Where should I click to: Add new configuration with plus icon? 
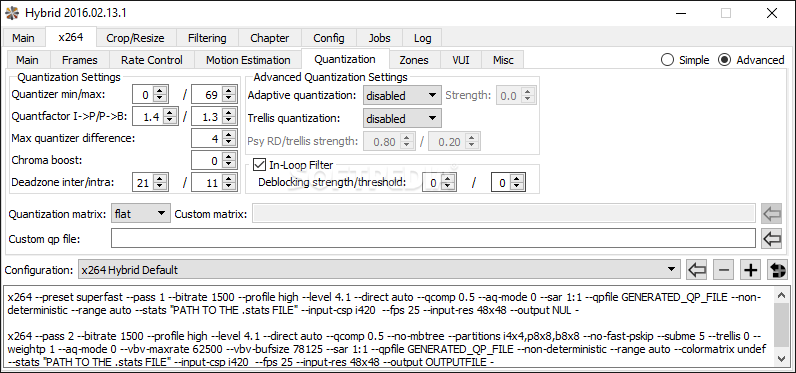750,270
